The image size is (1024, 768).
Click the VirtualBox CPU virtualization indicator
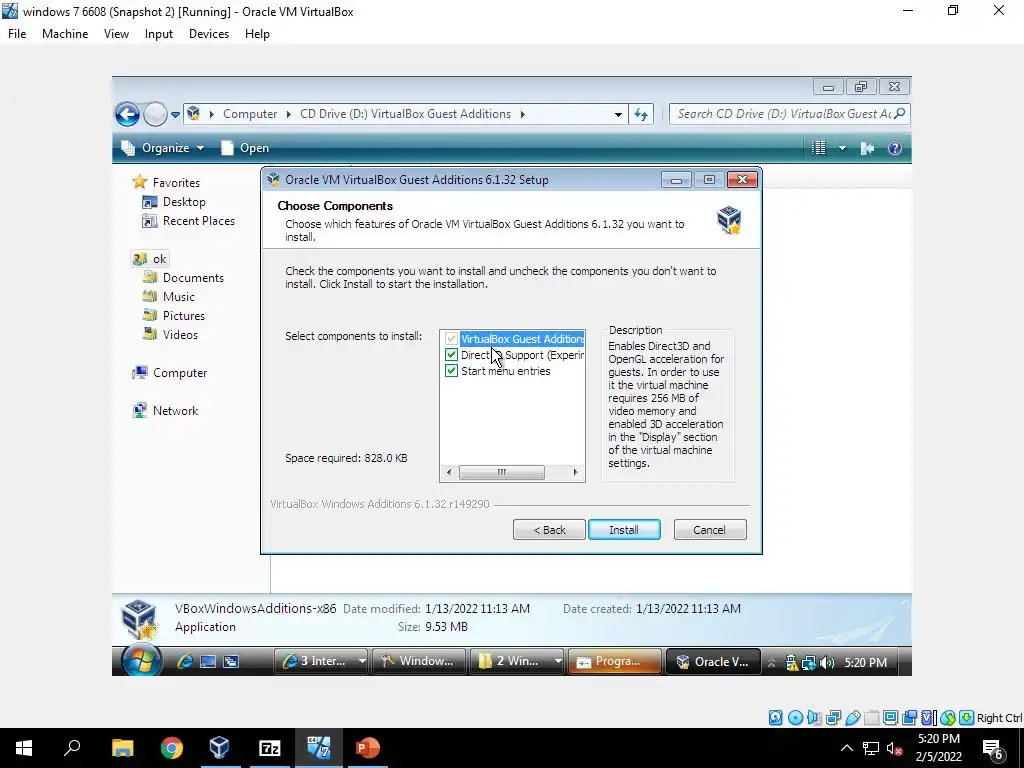pyautogui.click(x=929, y=718)
